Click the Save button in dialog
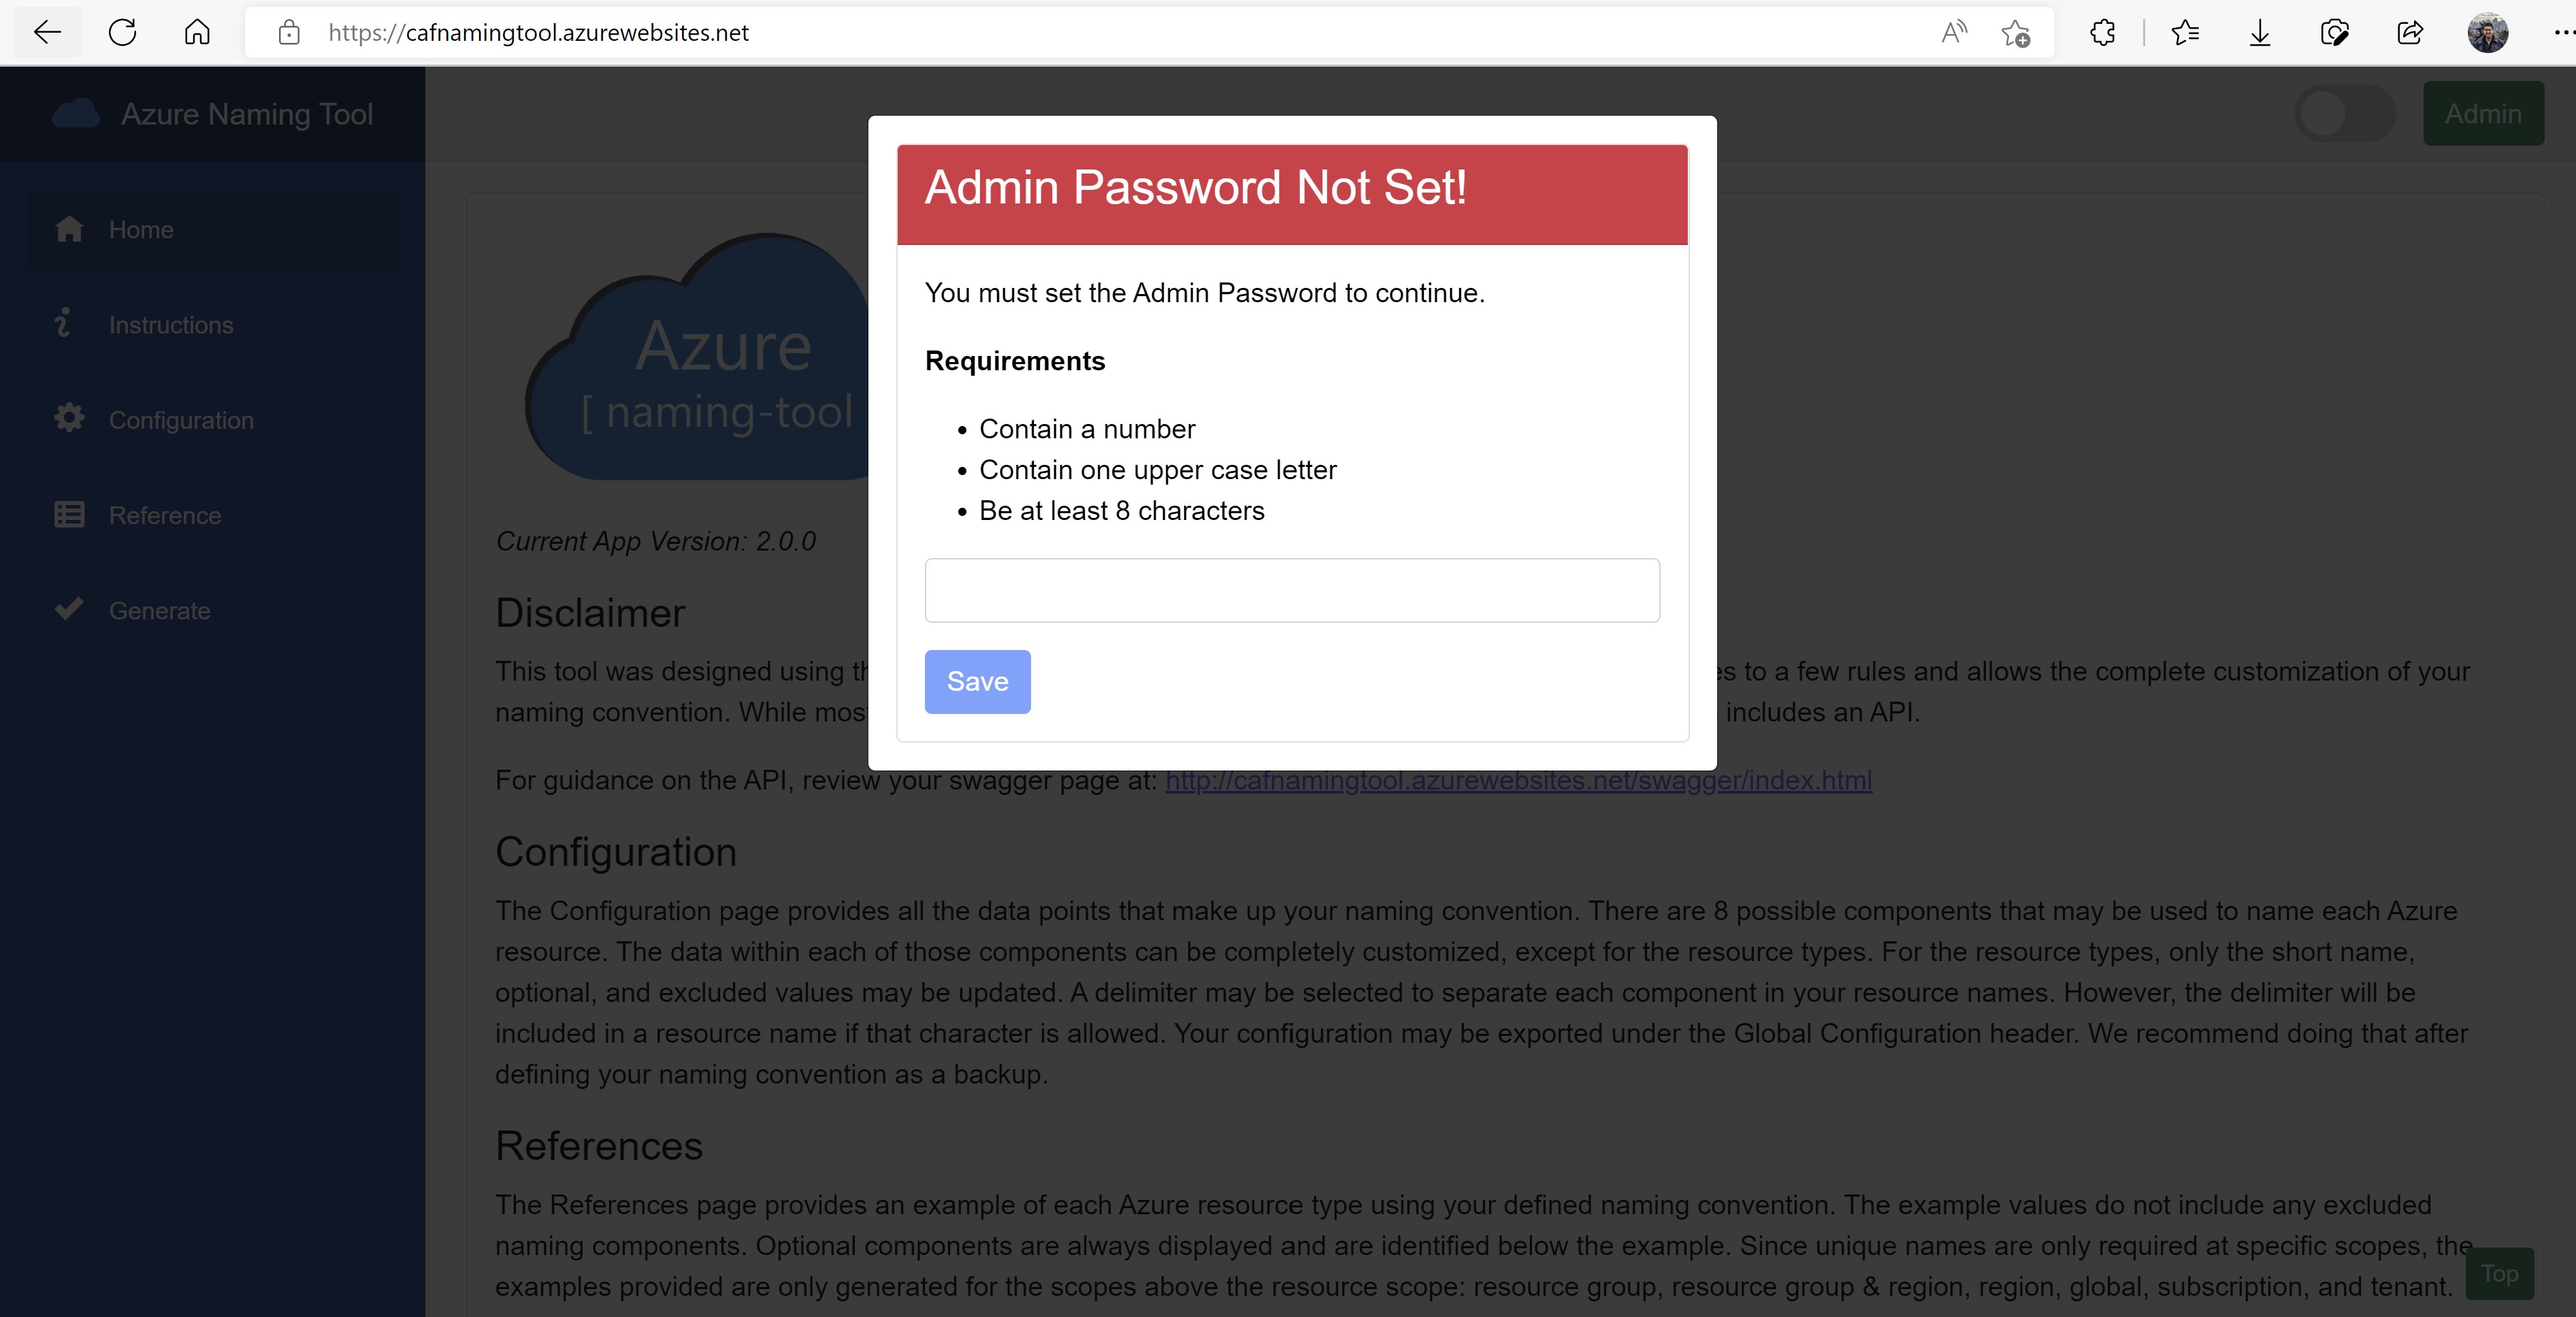The width and height of the screenshot is (2576, 1317). tap(977, 682)
